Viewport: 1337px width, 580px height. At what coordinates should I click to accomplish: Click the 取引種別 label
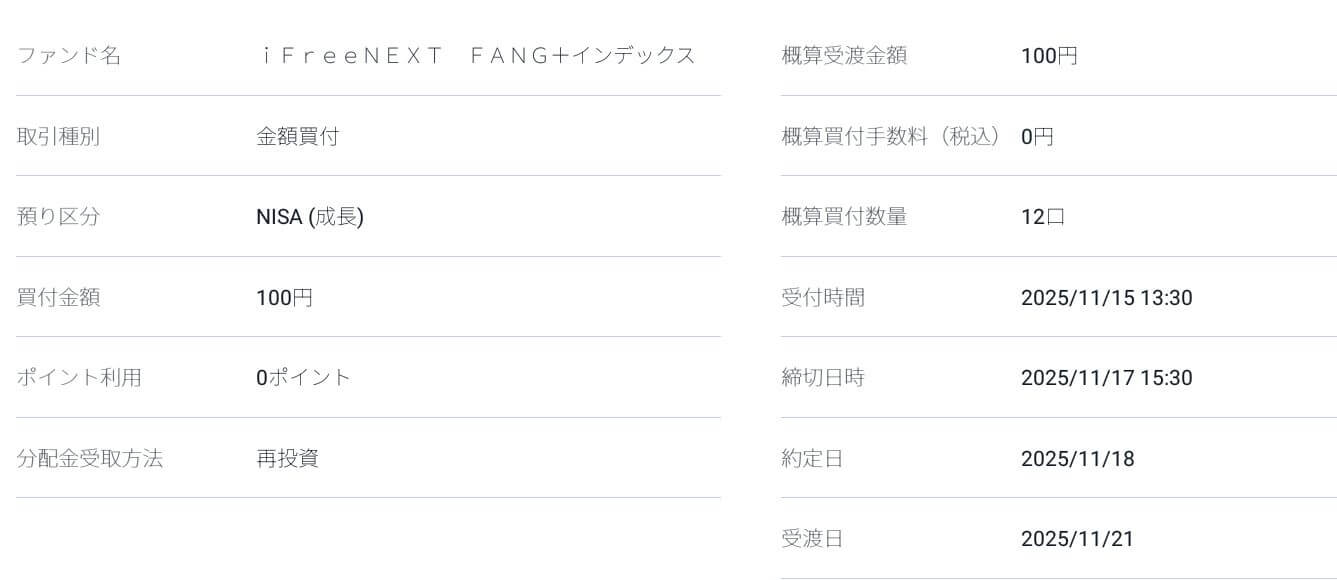pos(58,137)
